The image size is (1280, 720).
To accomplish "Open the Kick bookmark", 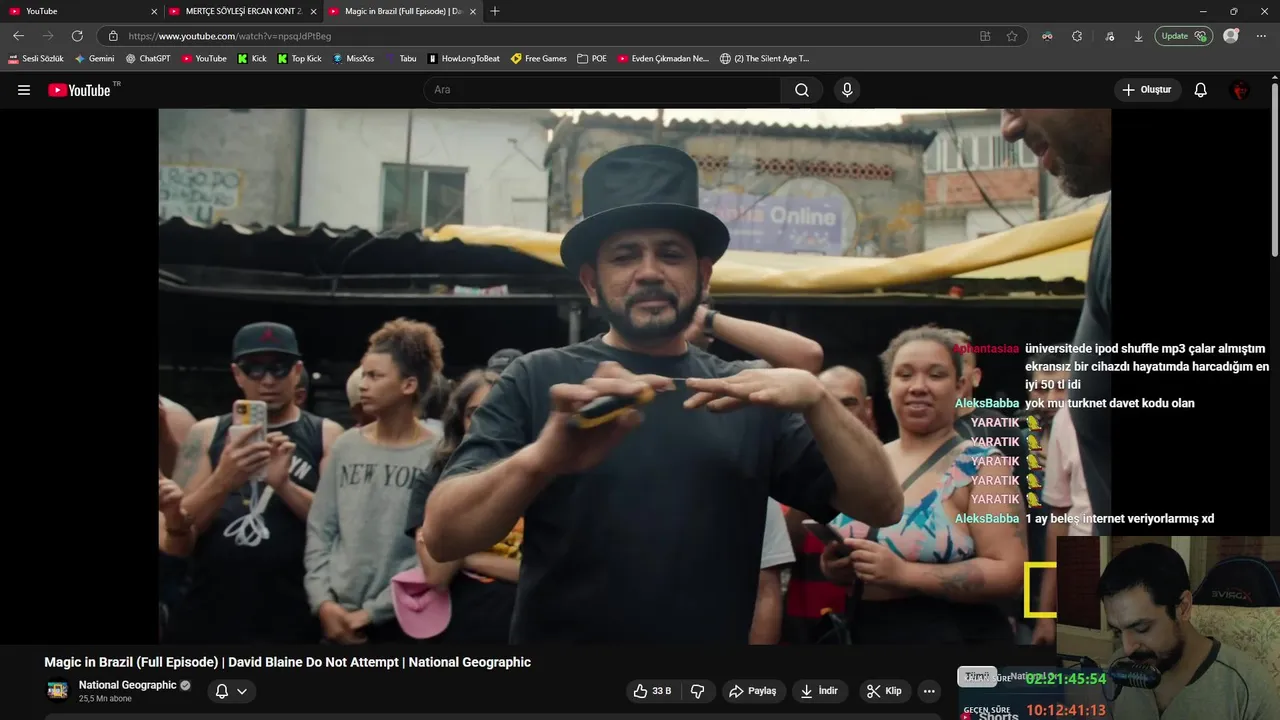I will pyautogui.click(x=252, y=58).
